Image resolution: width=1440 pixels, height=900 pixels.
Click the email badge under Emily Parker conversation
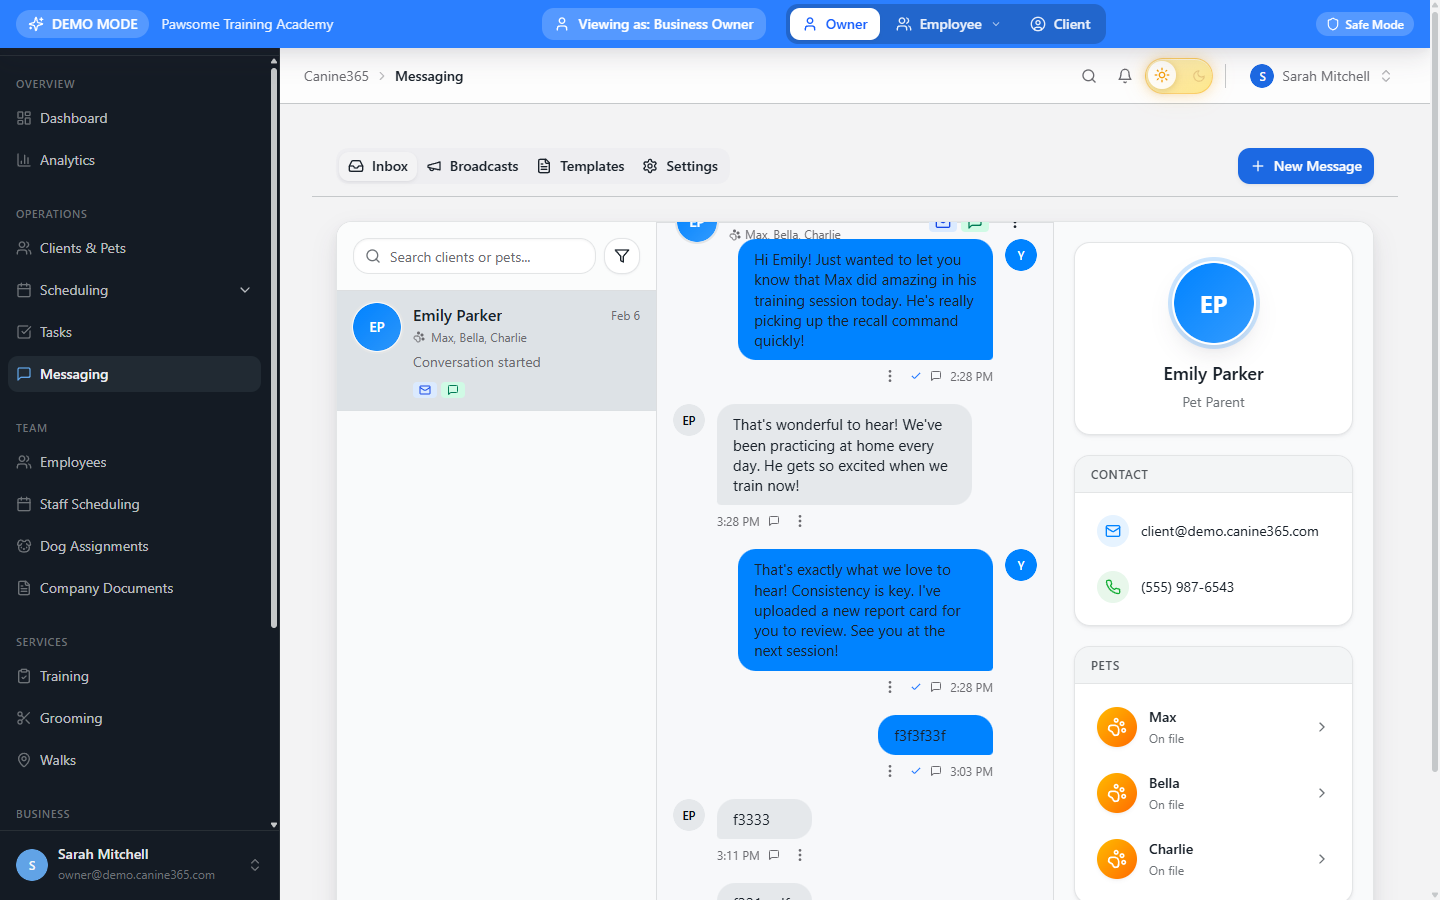point(425,390)
